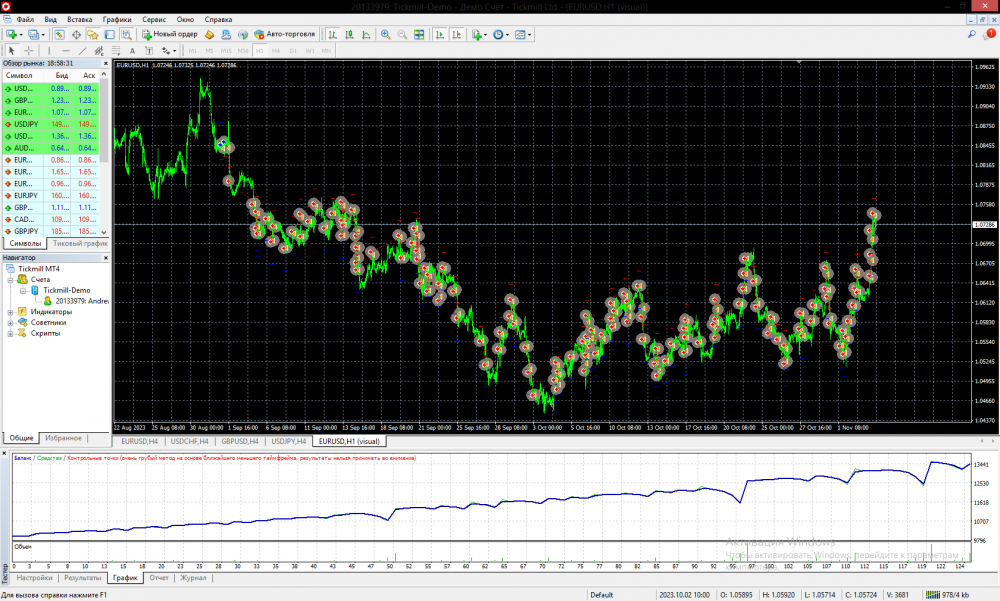Open the new chart dropdown arrow

click(x=21, y=34)
